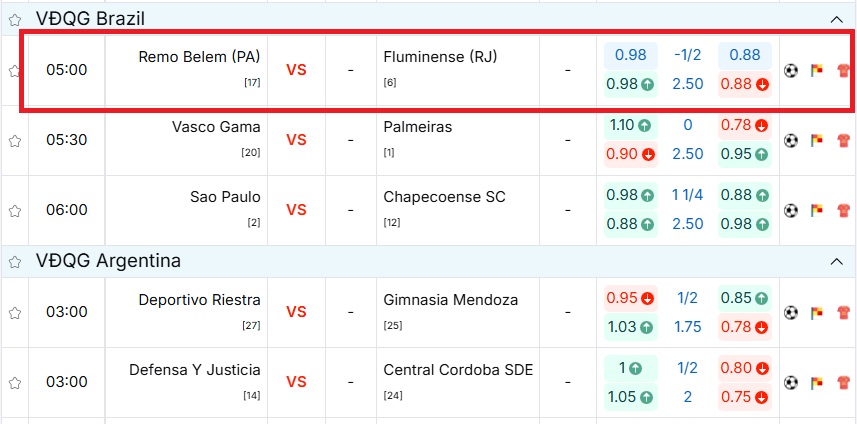
Task: Click the corner flag icon for Vasco Gama match
Action: pos(816,141)
